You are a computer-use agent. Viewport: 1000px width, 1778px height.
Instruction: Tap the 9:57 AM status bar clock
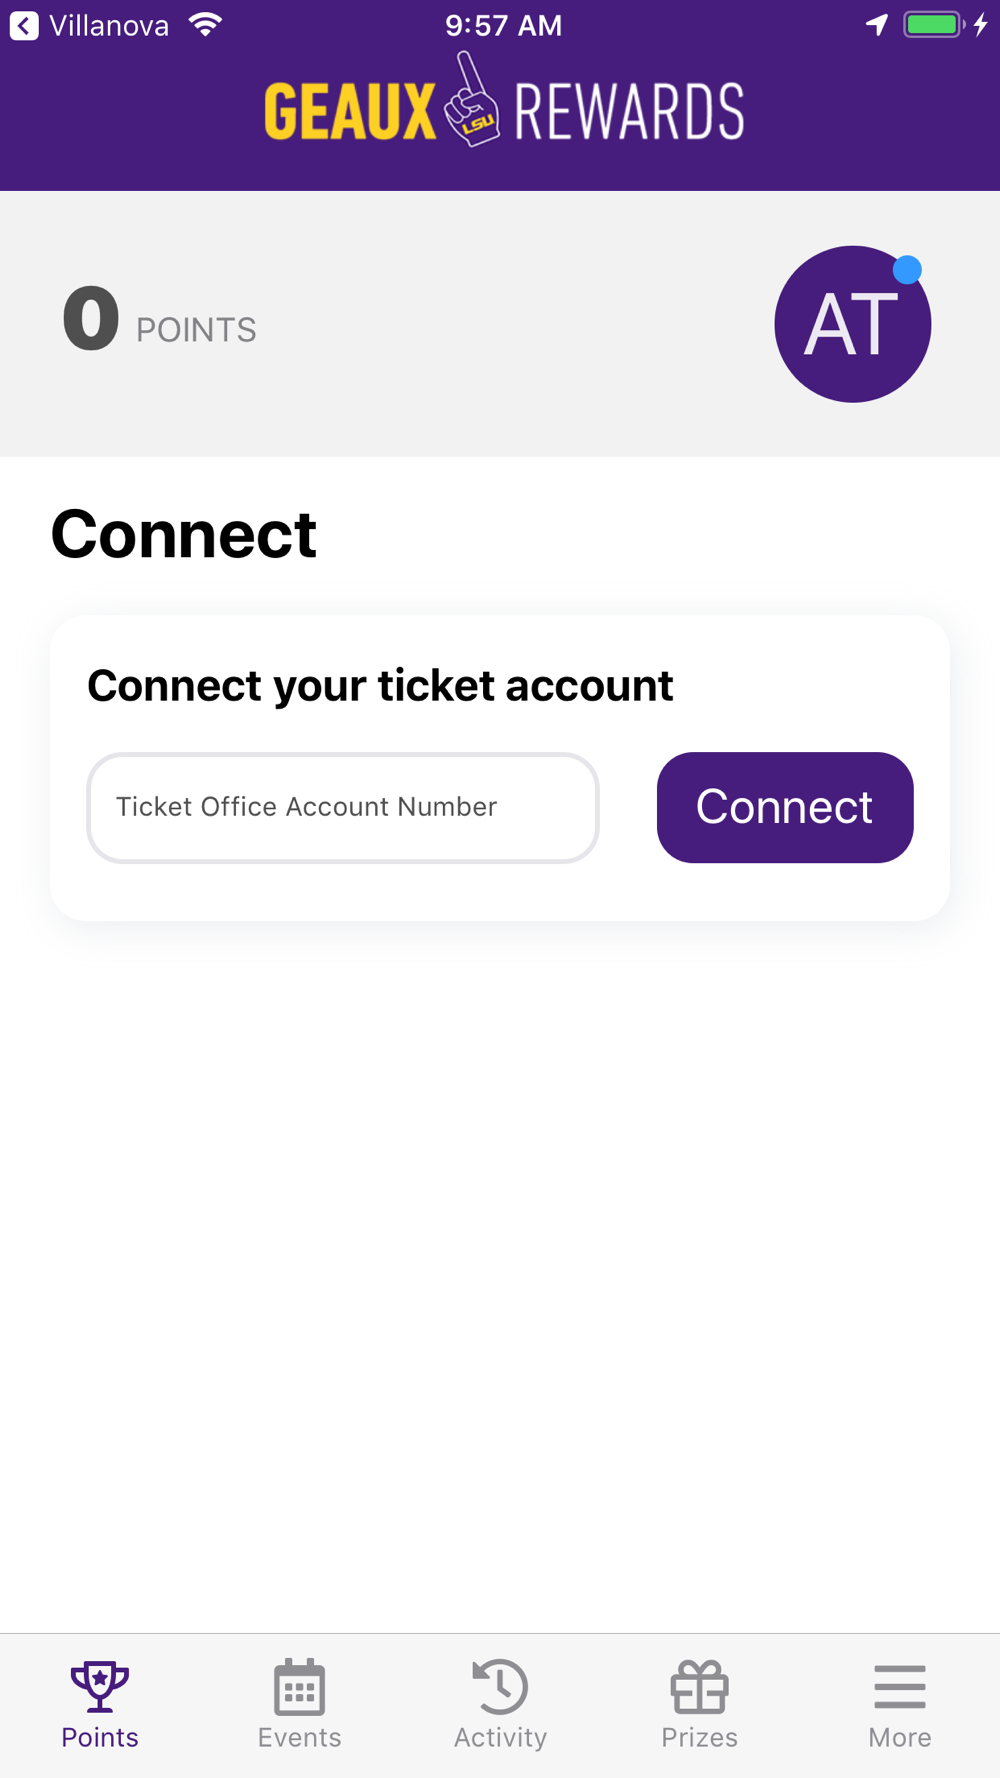(504, 25)
